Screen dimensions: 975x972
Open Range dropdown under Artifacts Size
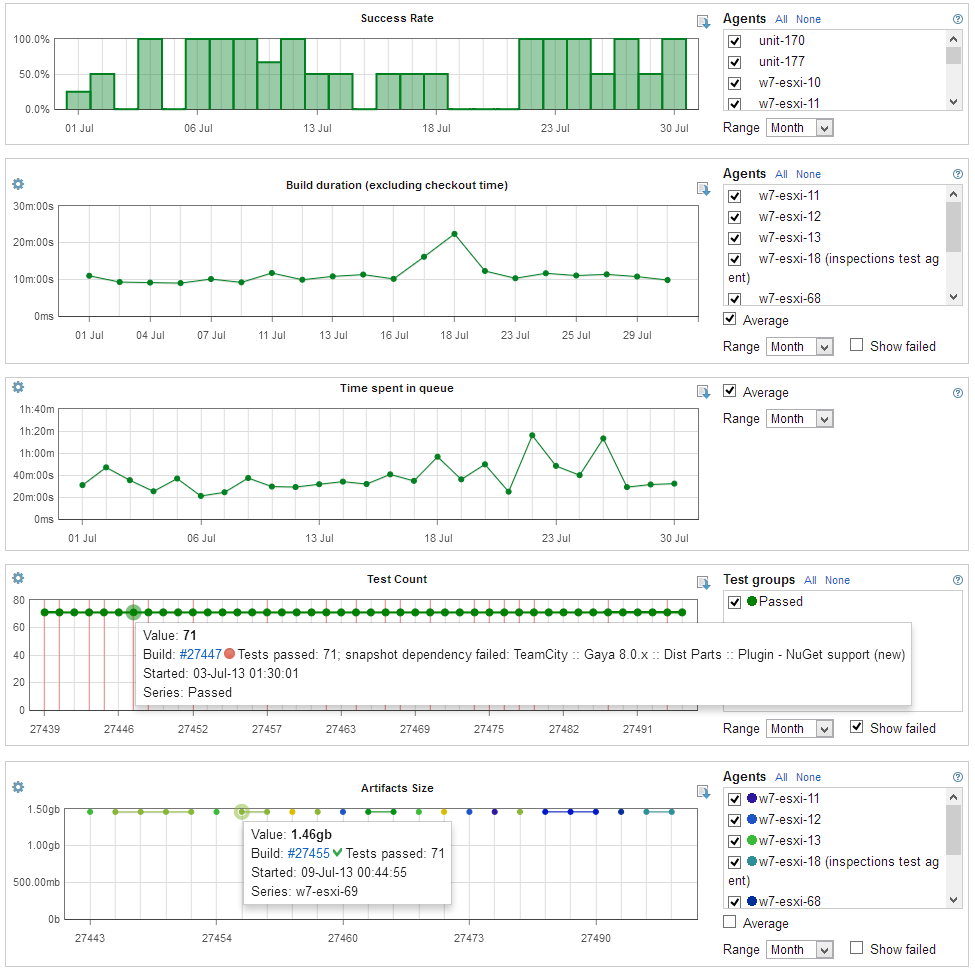799,949
